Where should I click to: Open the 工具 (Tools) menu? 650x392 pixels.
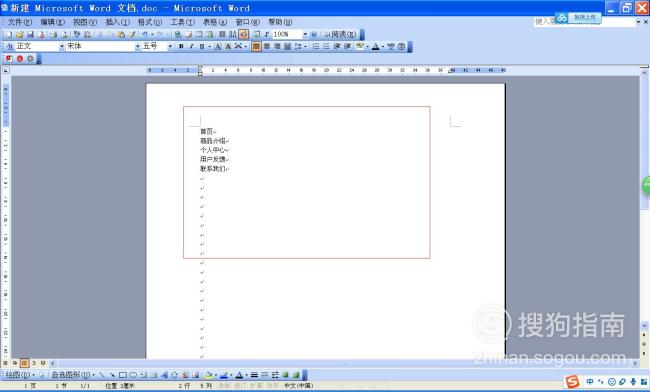tap(183, 22)
